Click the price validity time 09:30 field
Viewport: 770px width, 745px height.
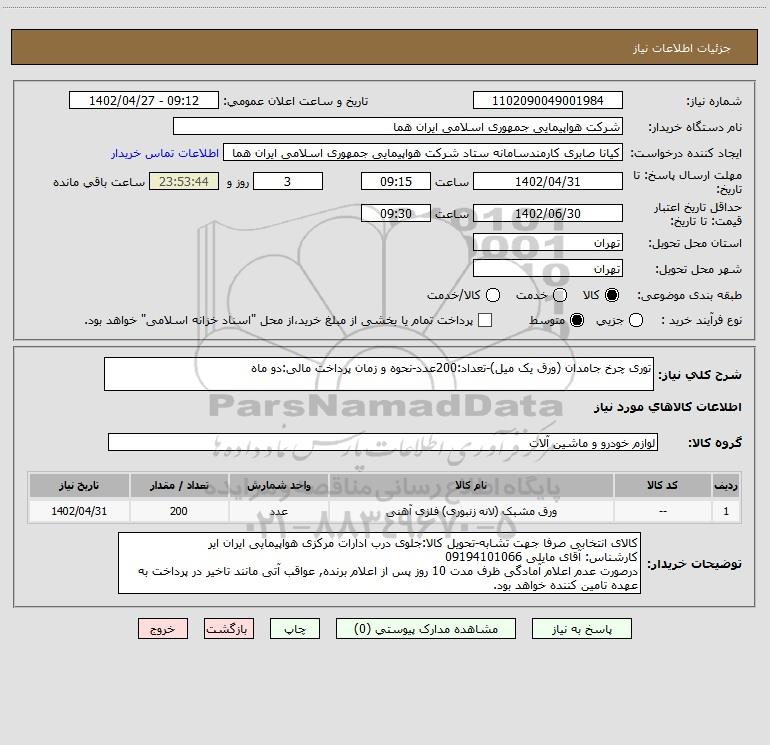point(396,213)
